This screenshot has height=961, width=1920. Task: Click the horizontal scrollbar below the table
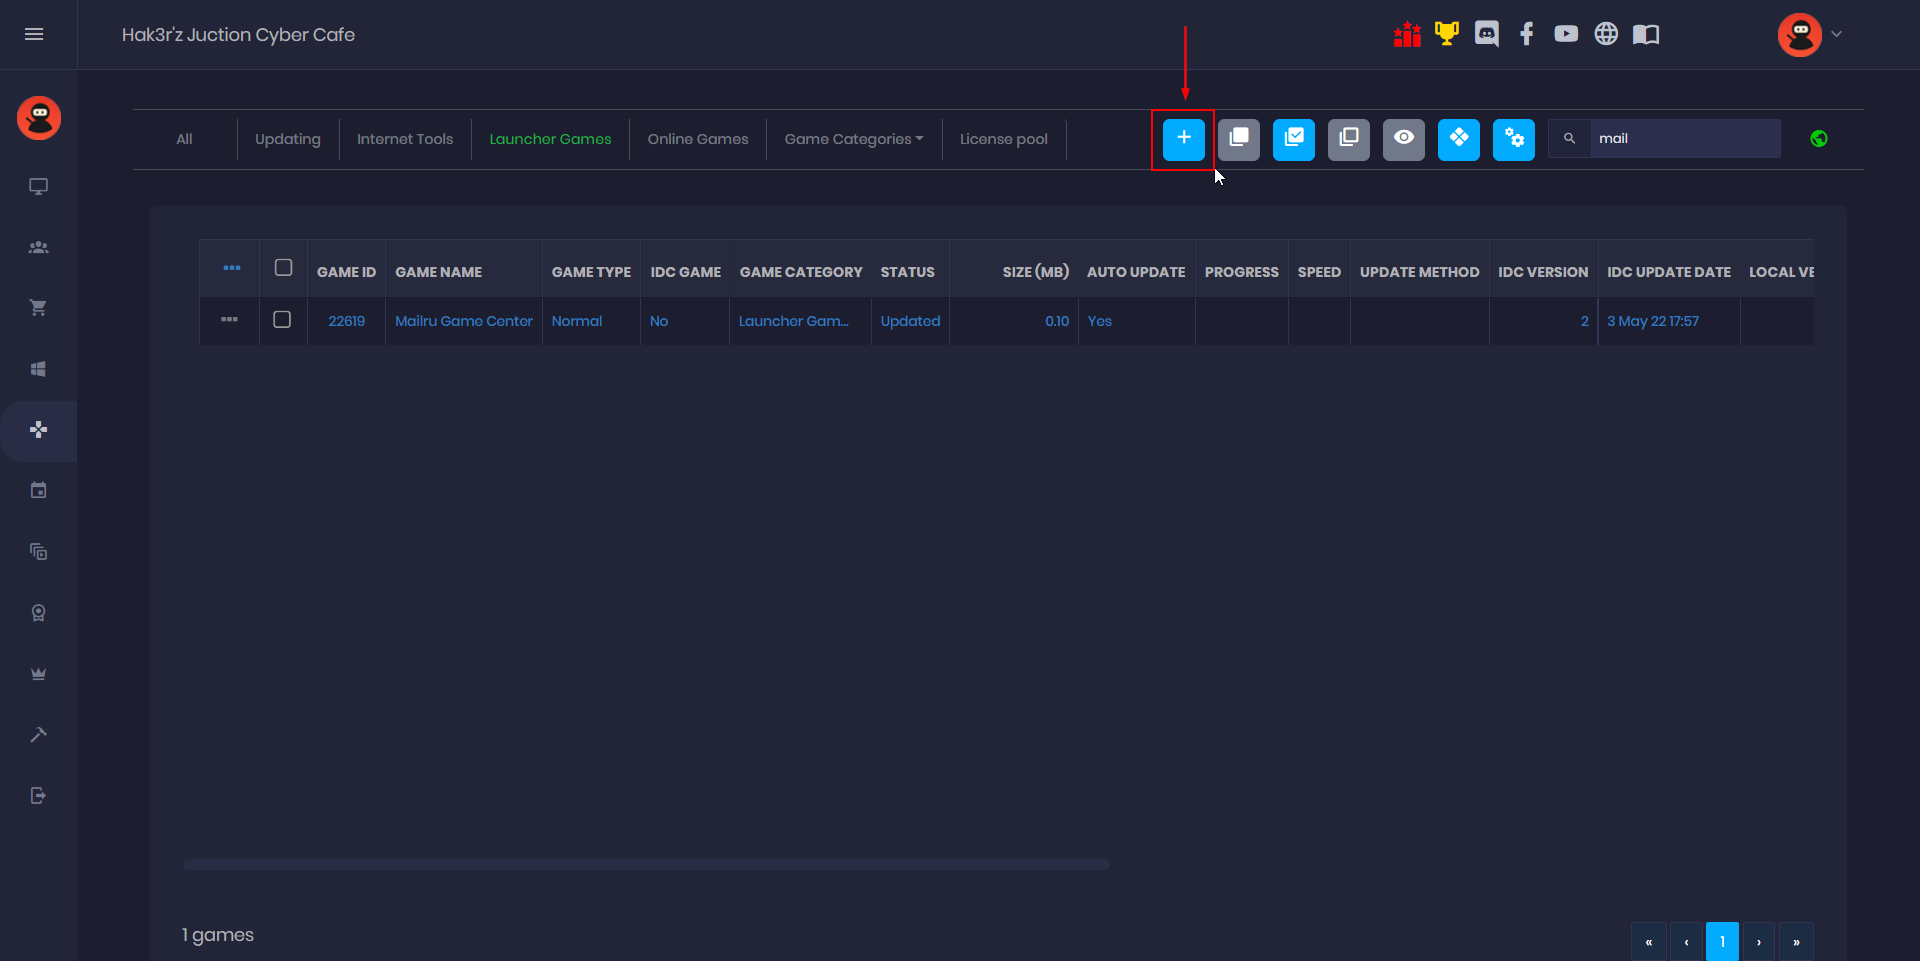pyautogui.click(x=646, y=864)
